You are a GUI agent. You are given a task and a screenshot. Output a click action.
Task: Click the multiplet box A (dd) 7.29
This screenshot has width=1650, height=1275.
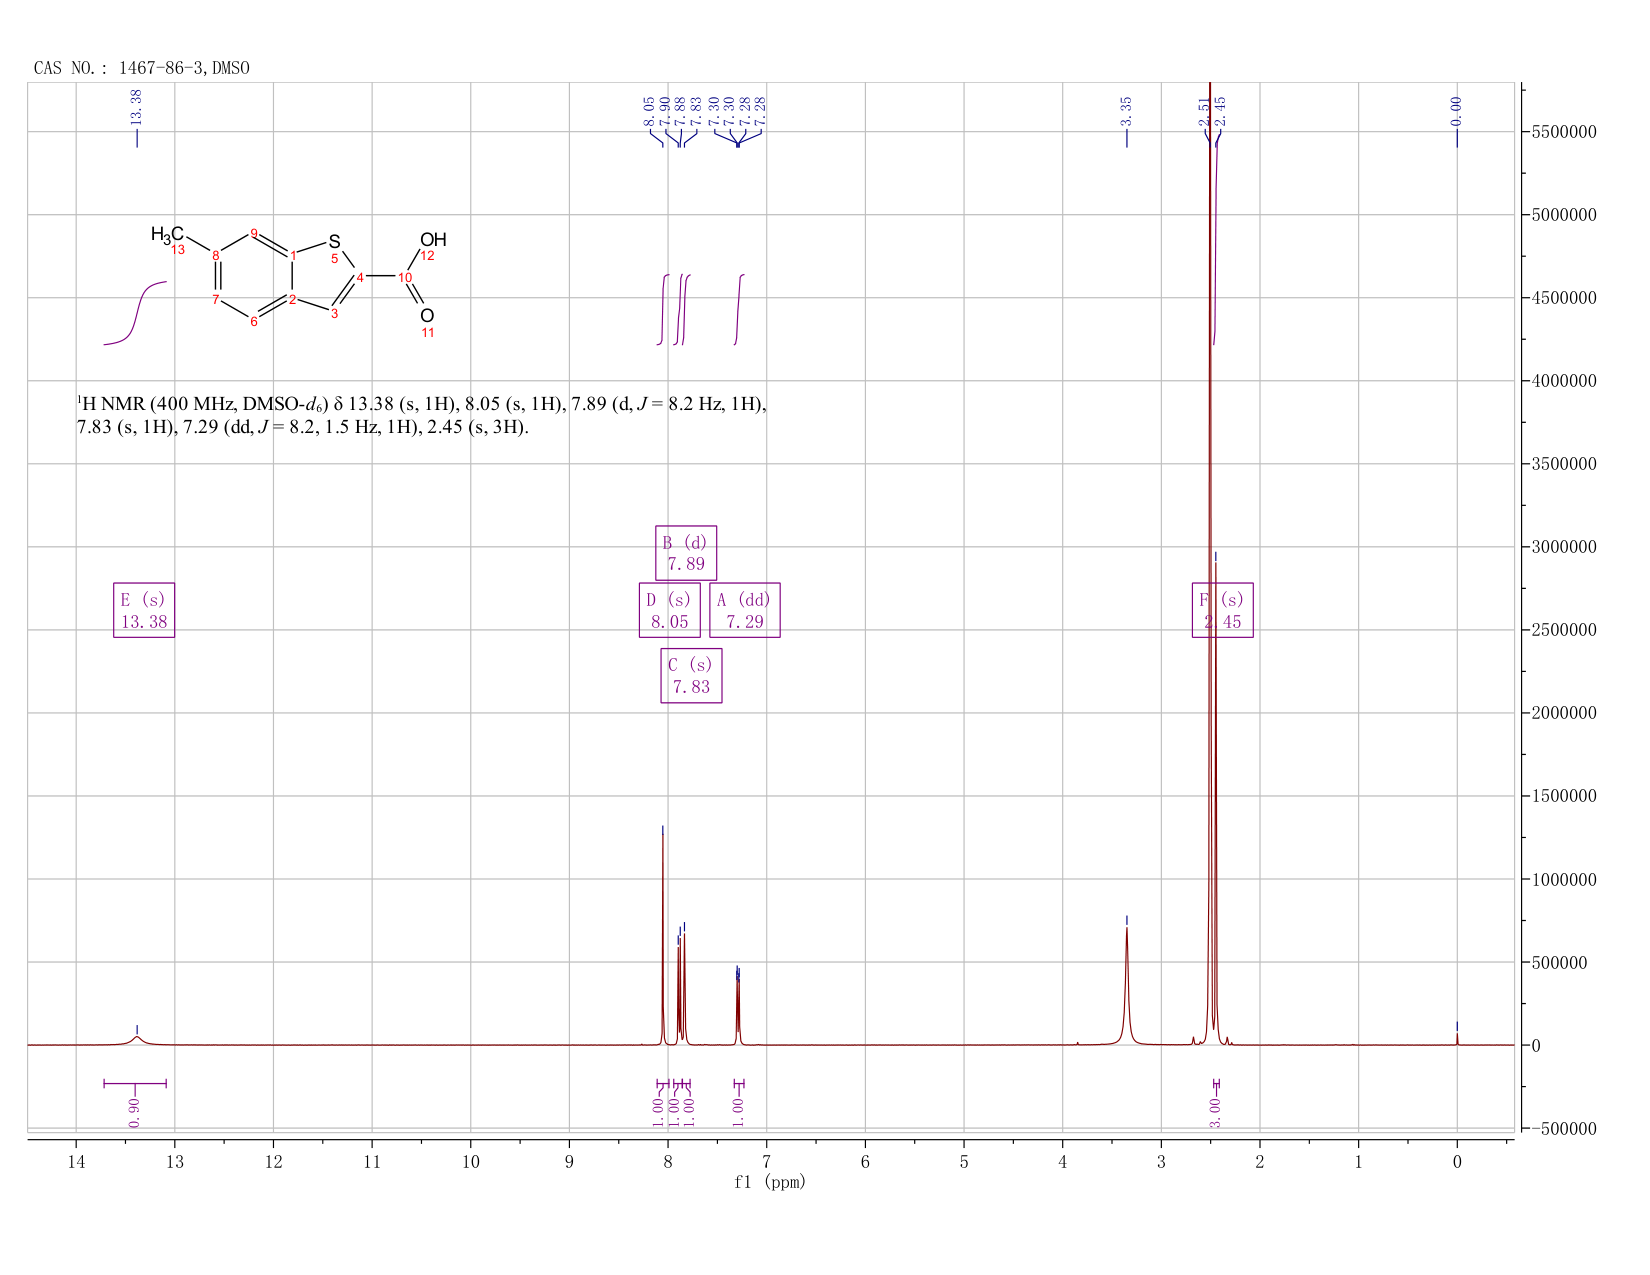(744, 610)
